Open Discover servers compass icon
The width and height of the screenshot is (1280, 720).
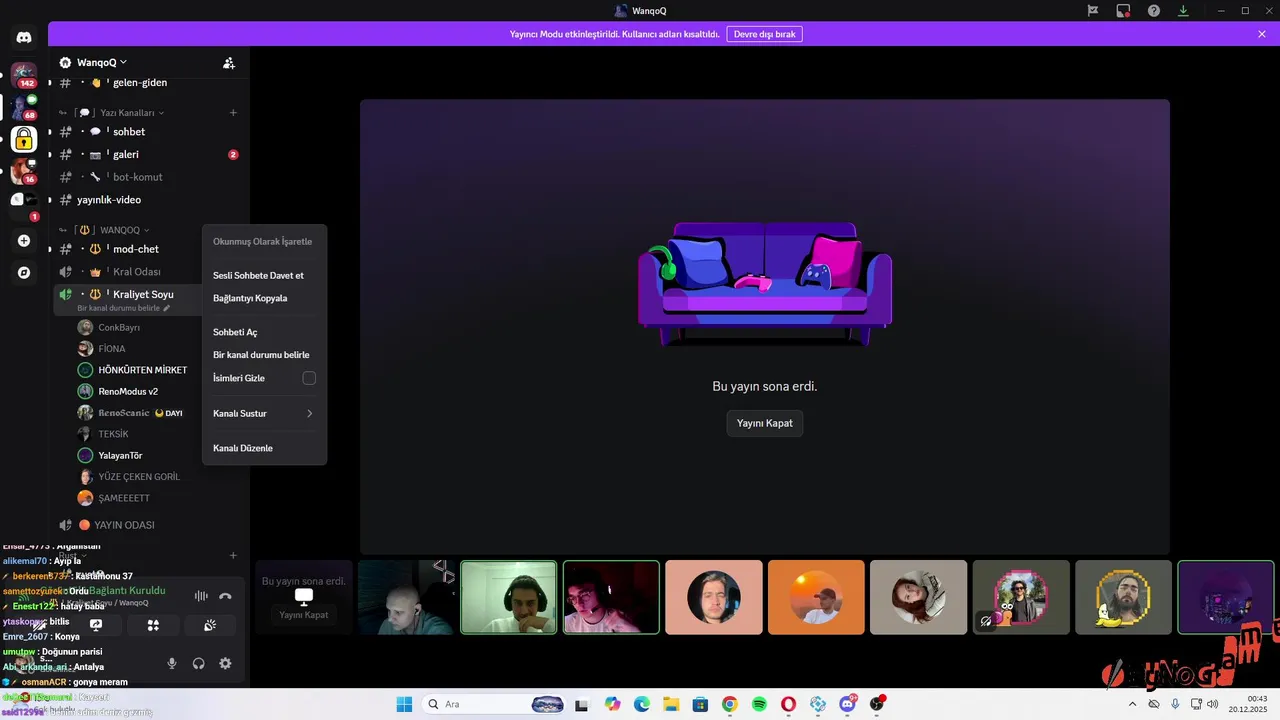24,272
